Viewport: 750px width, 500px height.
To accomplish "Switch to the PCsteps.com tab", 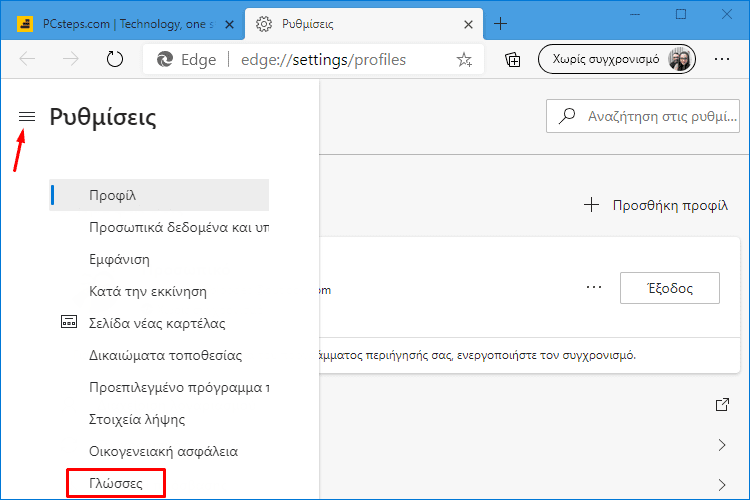I will 125,24.
